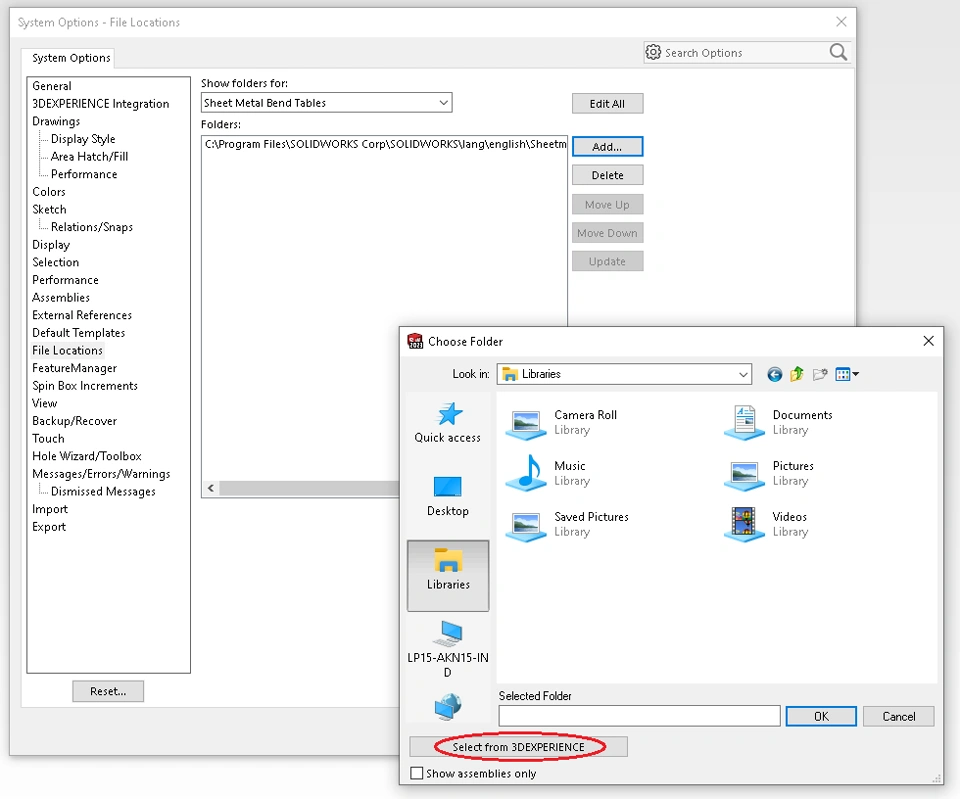Select Assemblies in options tree
960x799 pixels.
coord(61,298)
